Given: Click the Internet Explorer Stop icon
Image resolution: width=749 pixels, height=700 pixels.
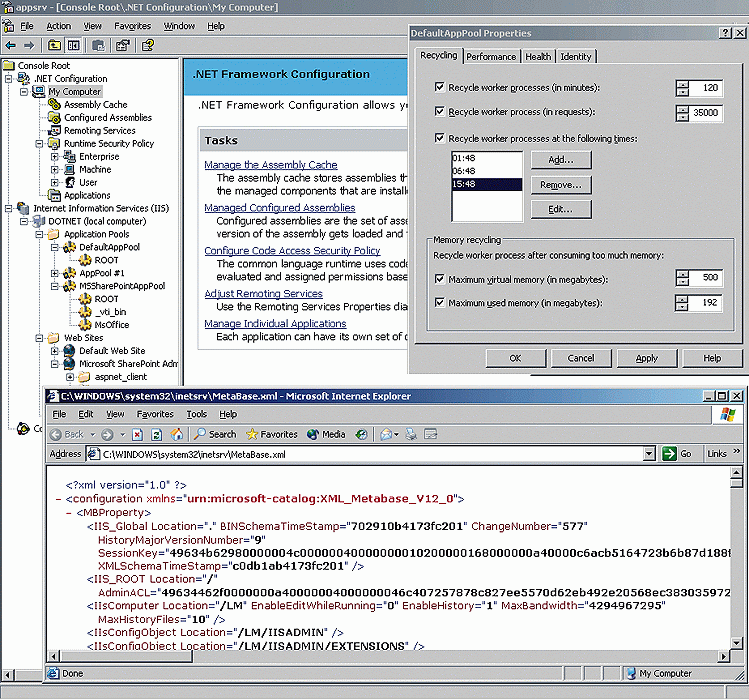Looking at the screenshot, I should (138, 434).
